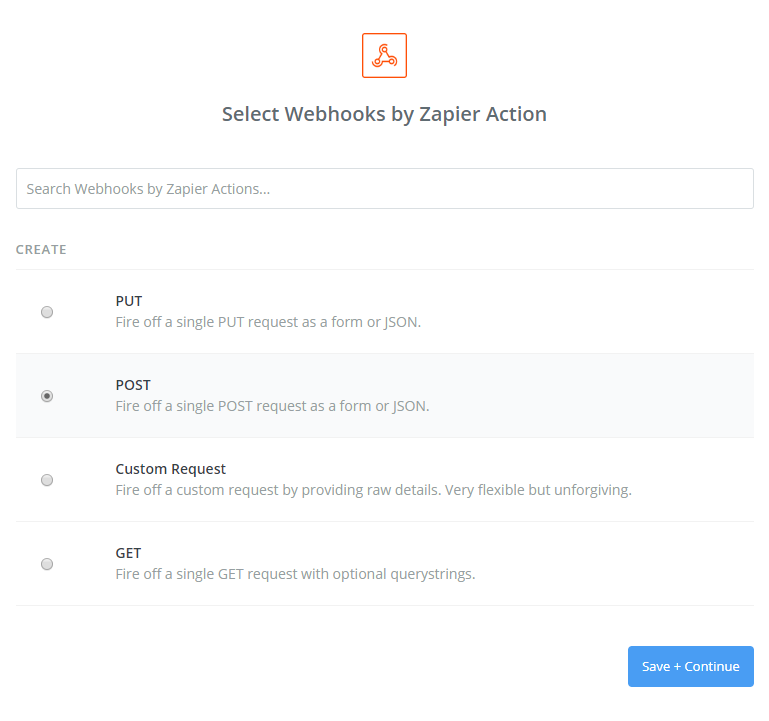
Task: Click the bold PUT action title
Action: pos(129,301)
